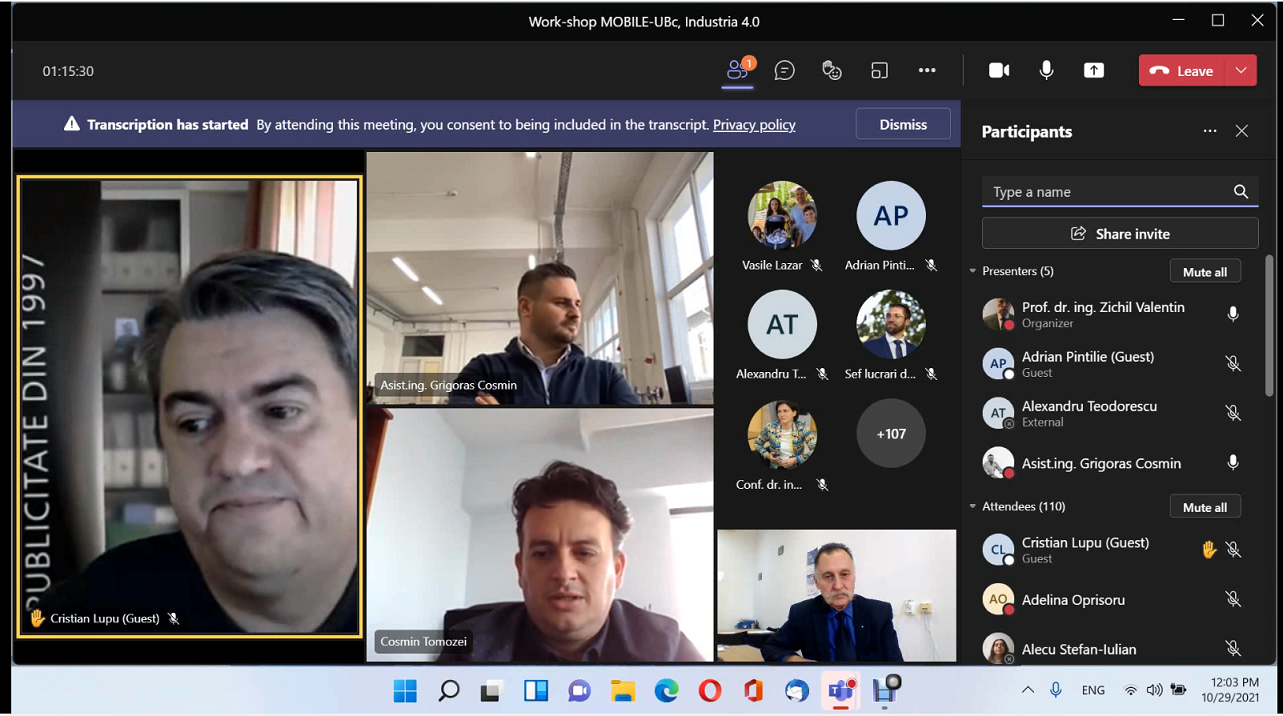Viewport: 1283px width, 716px height.
Task: Dismiss the transcription notification banner
Action: pos(903,124)
